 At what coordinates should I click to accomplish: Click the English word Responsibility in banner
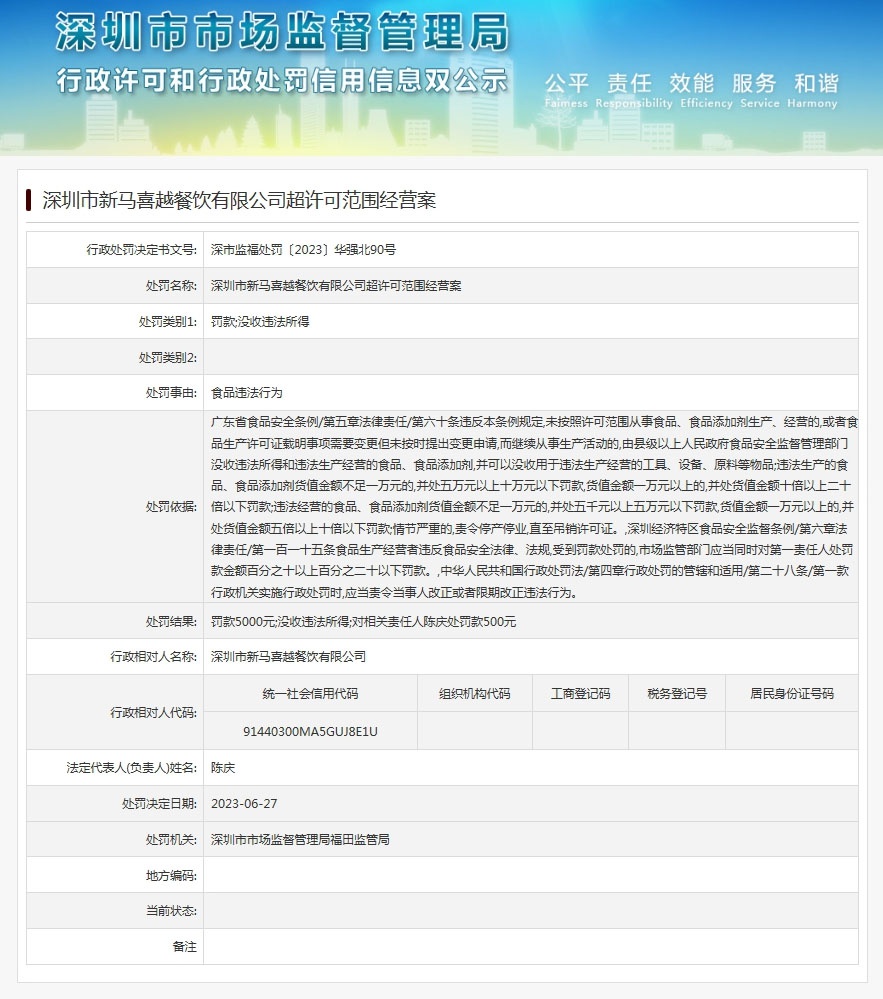[x=634, y=103]
